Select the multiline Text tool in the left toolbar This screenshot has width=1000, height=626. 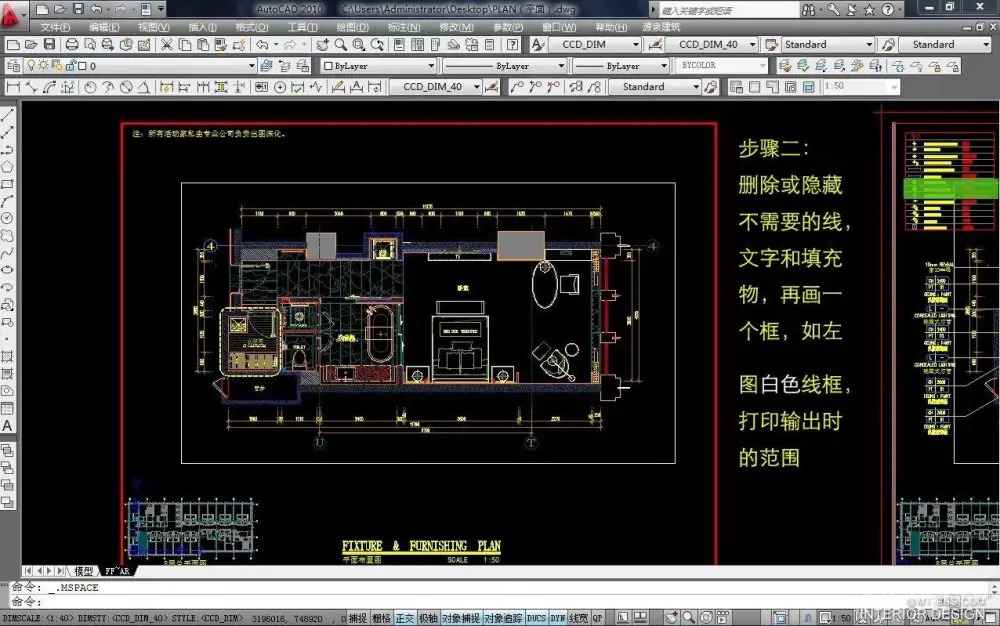tap(8, 426)
